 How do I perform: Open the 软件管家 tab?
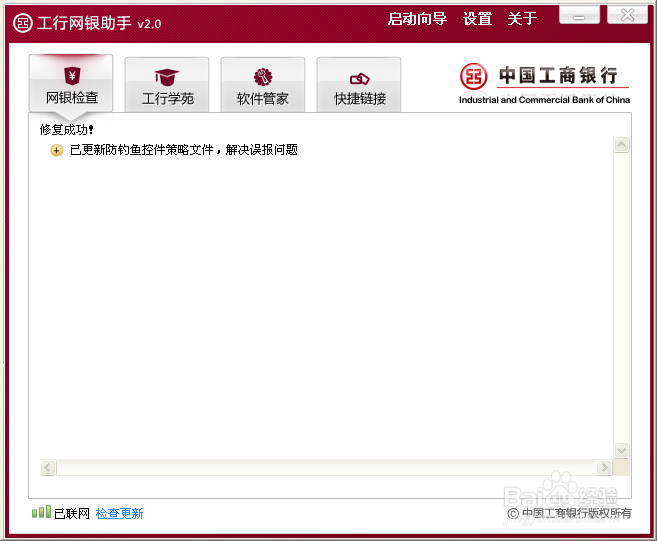[263, 85]
